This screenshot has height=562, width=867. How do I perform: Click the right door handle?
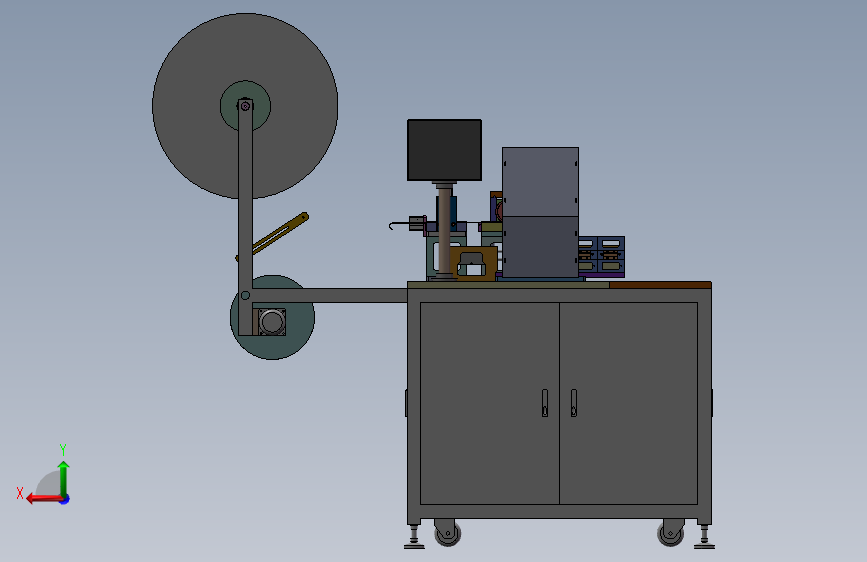(573, 403)
